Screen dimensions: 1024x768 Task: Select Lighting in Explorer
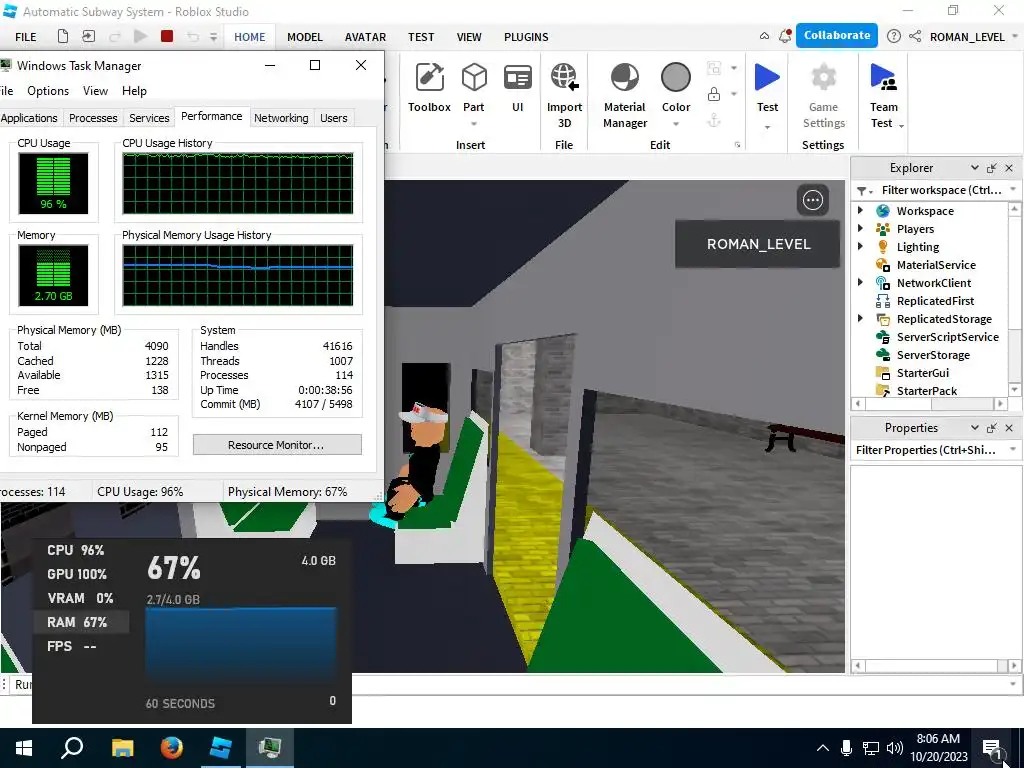pos(918,247)
